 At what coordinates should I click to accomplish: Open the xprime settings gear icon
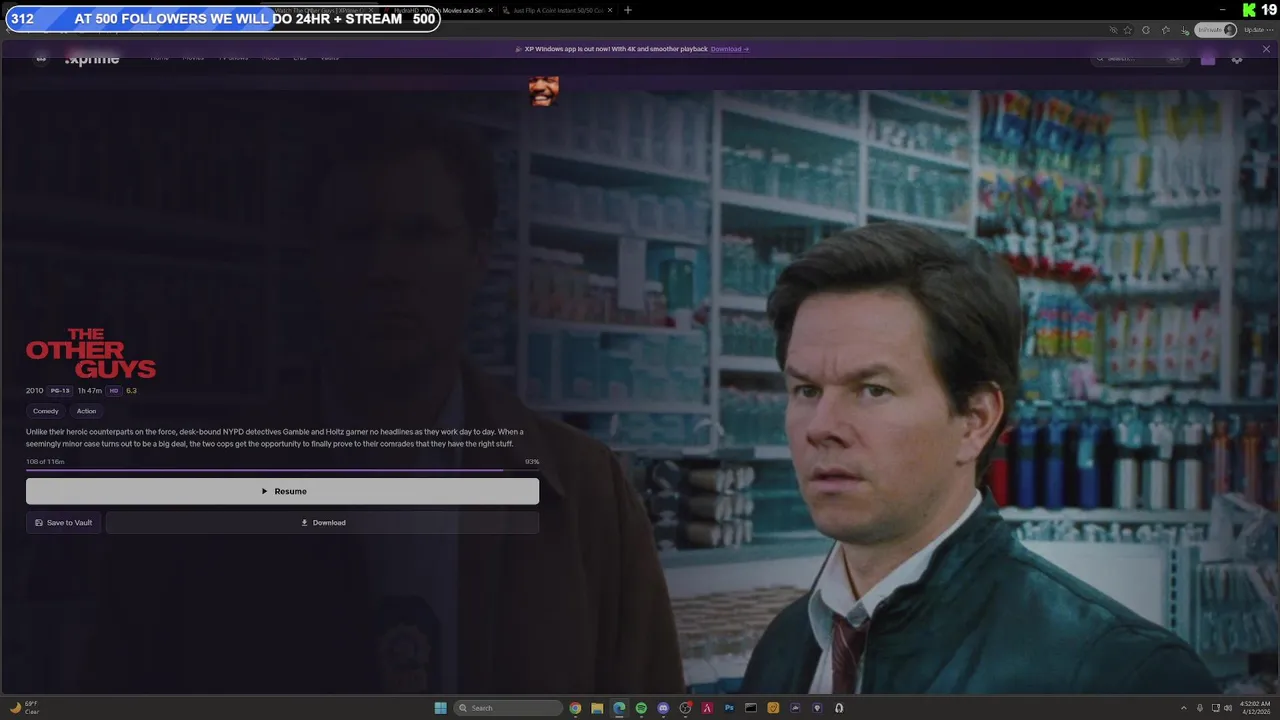tap(1237, 59)
